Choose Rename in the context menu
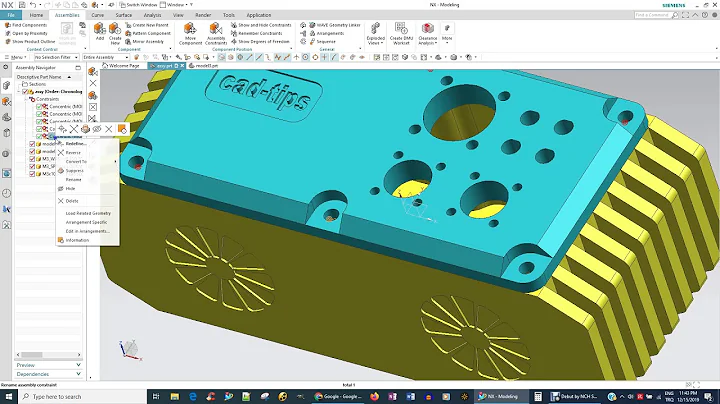 pos(73,180)
